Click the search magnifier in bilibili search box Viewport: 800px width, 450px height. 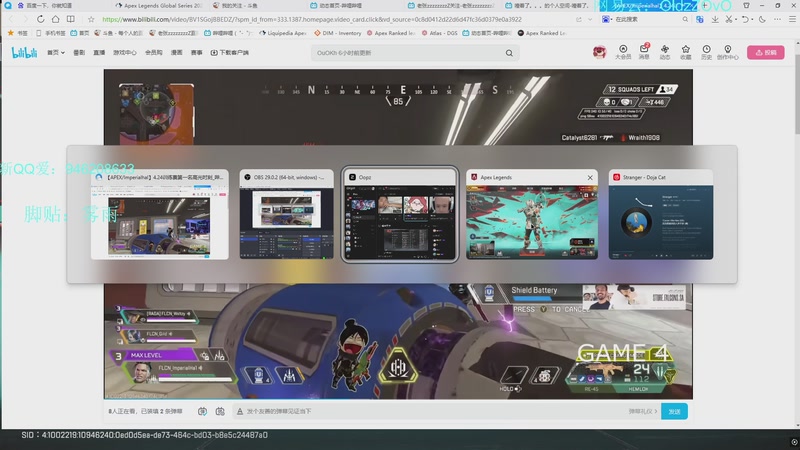[x=509, y=53]
